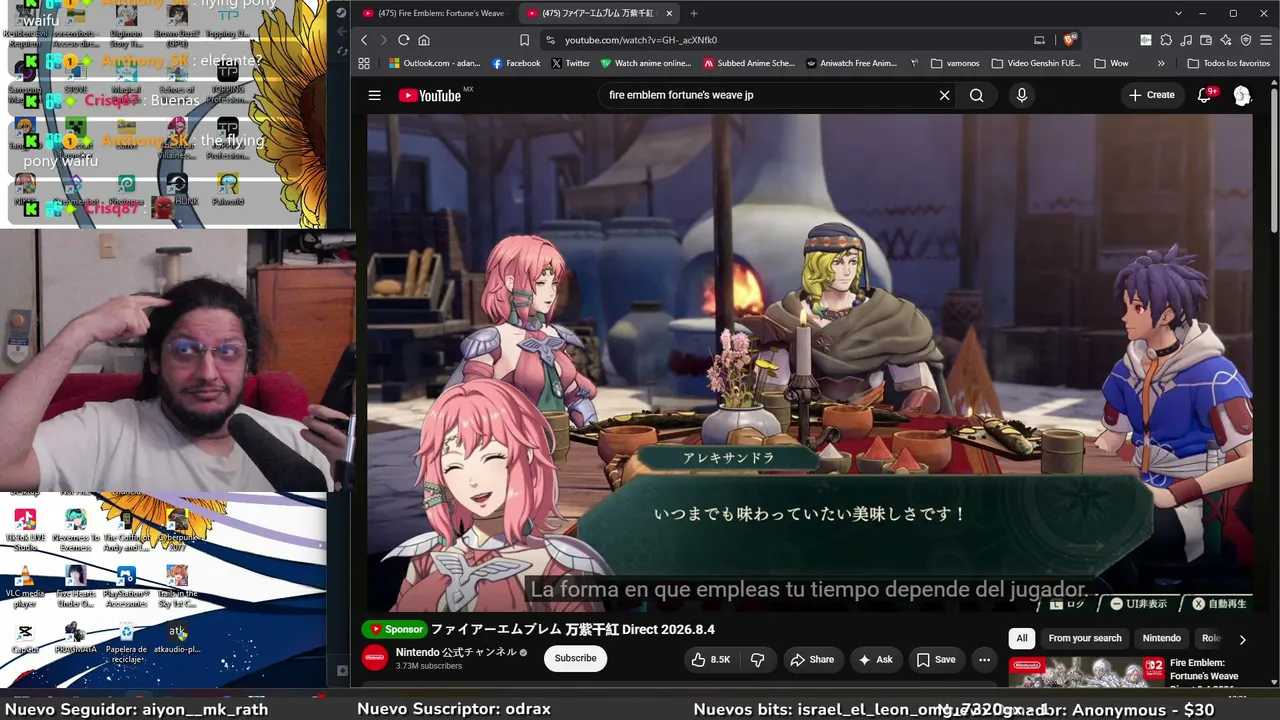Open the Brave Wallet toolbar icon

tap(1206, 40)
